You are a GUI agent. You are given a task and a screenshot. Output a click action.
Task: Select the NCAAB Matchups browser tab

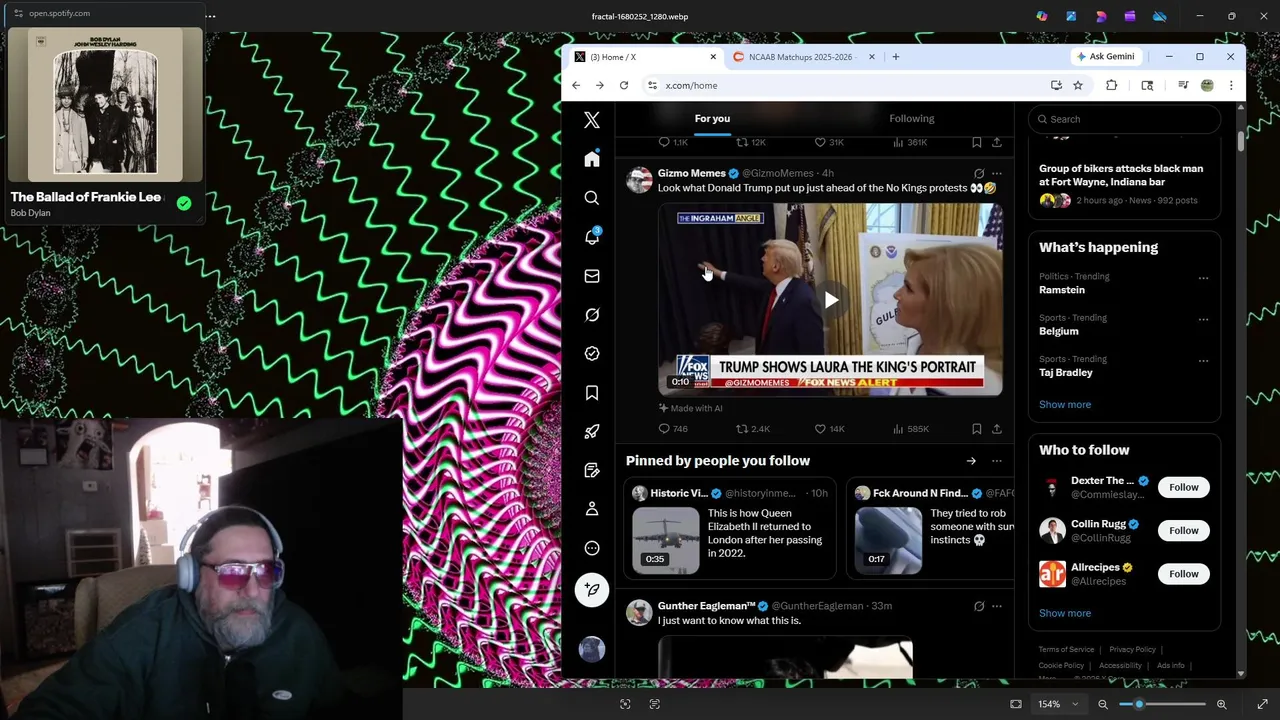click(x=803, y=57)
